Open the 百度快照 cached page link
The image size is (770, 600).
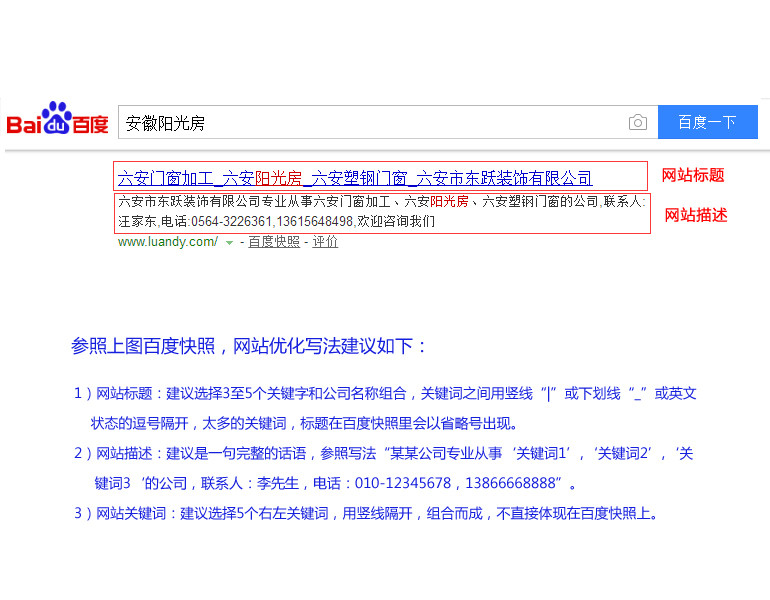pos(274,242)
